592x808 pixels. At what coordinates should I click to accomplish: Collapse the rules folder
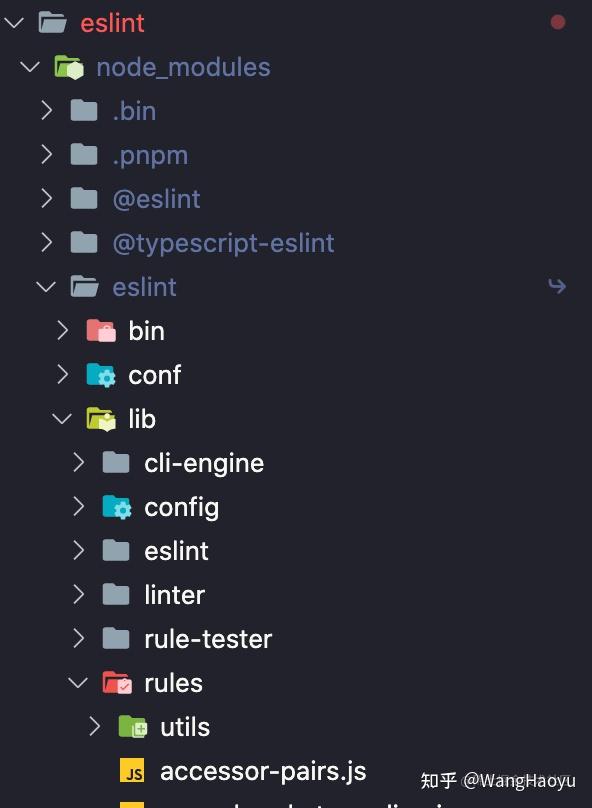coord(78,682)
